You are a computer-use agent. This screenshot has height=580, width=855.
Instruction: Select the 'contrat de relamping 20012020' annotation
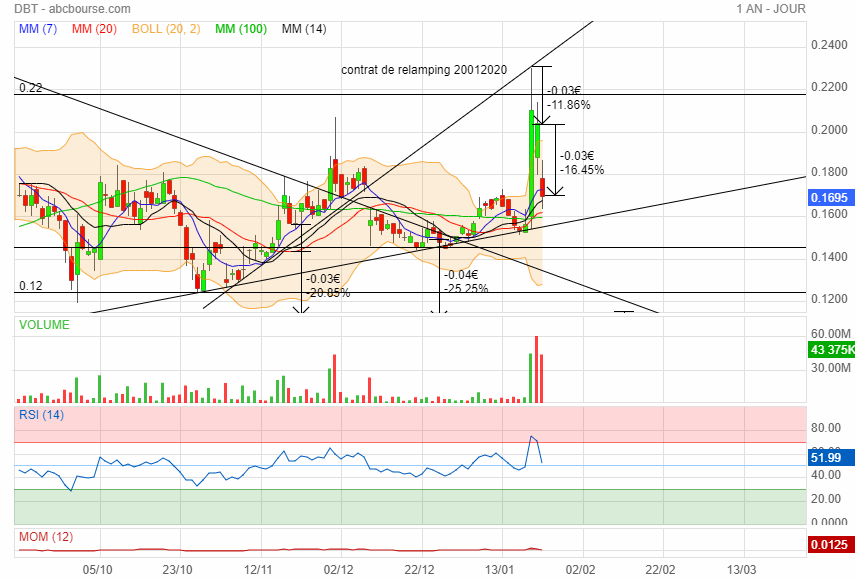tap(424, 70)
